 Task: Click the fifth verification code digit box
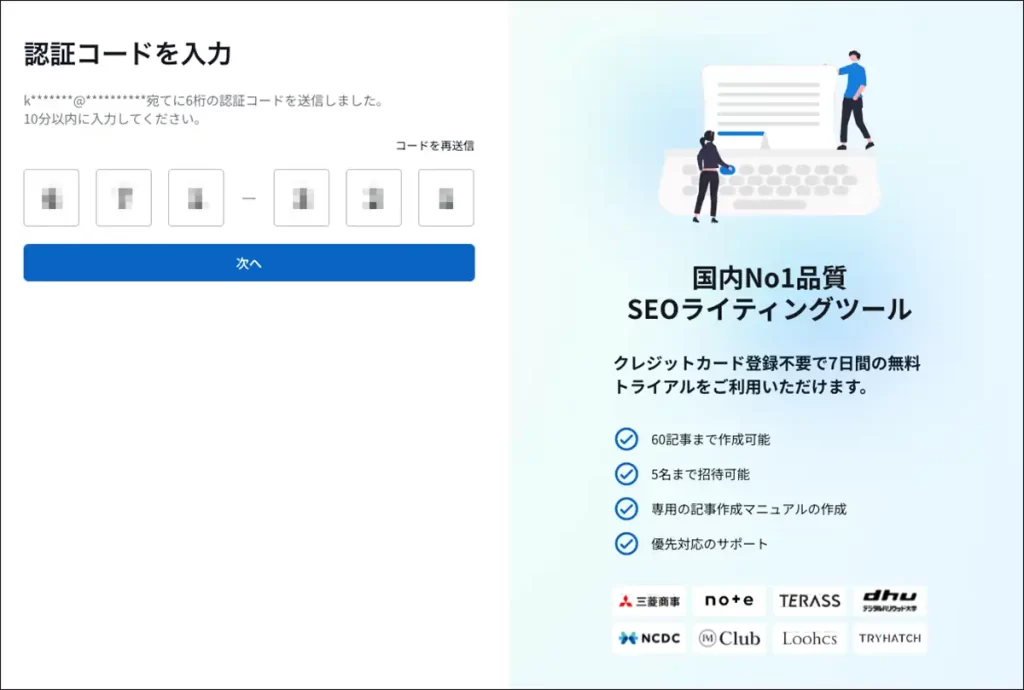click(374, 198)
